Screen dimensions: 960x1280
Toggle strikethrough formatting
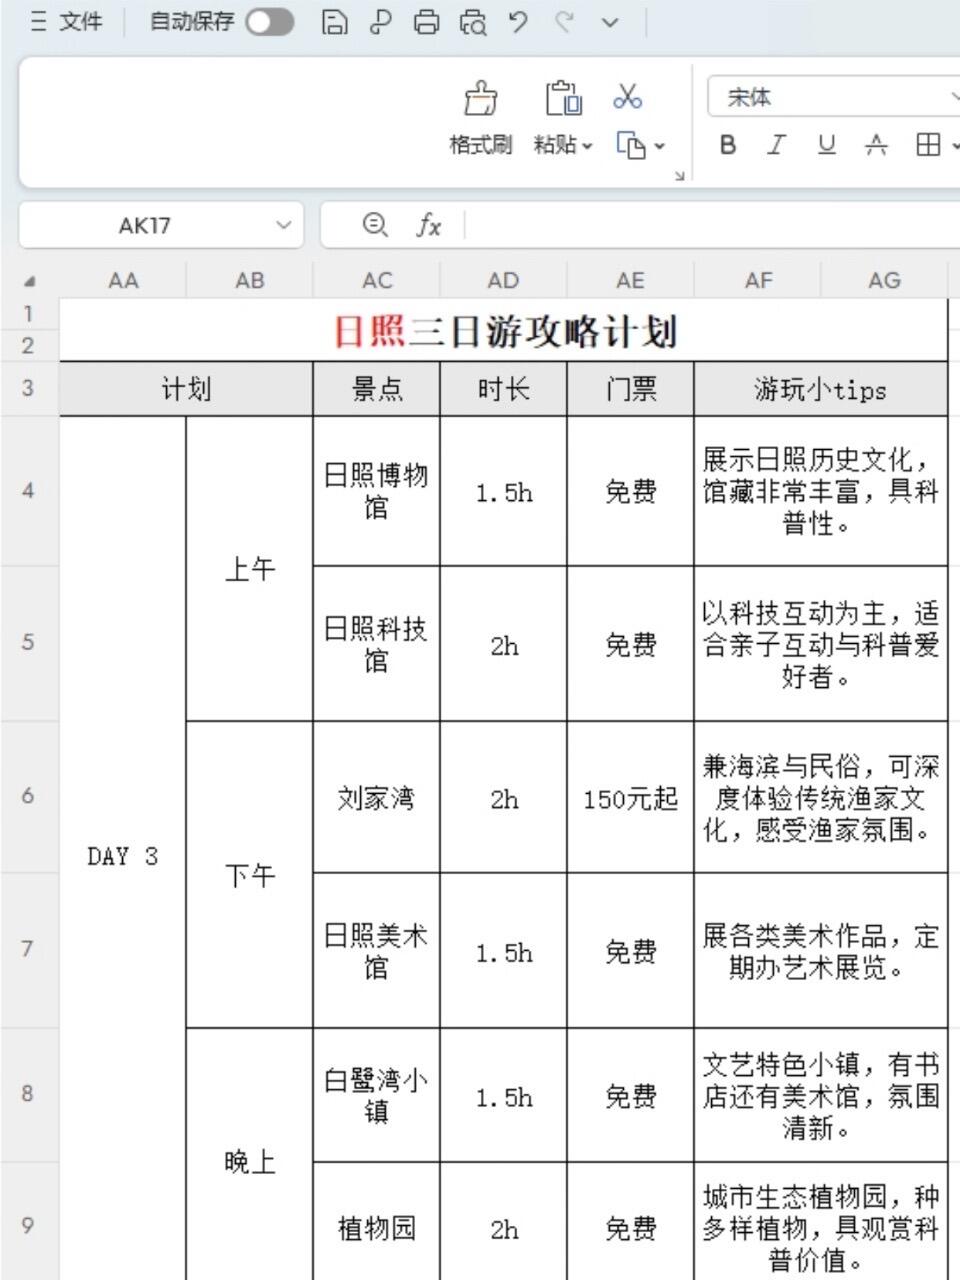point(876,145)
